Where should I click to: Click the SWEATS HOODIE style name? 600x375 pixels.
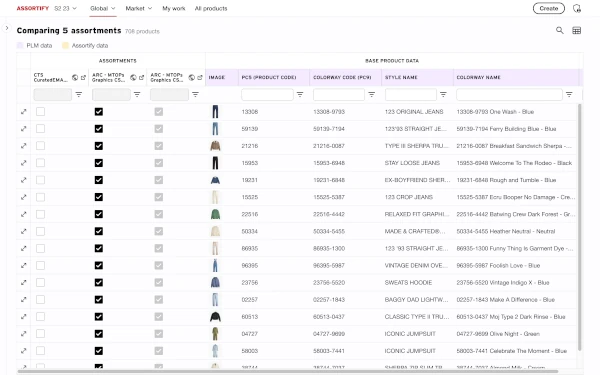pyautogui.click(x=408, y=282)
